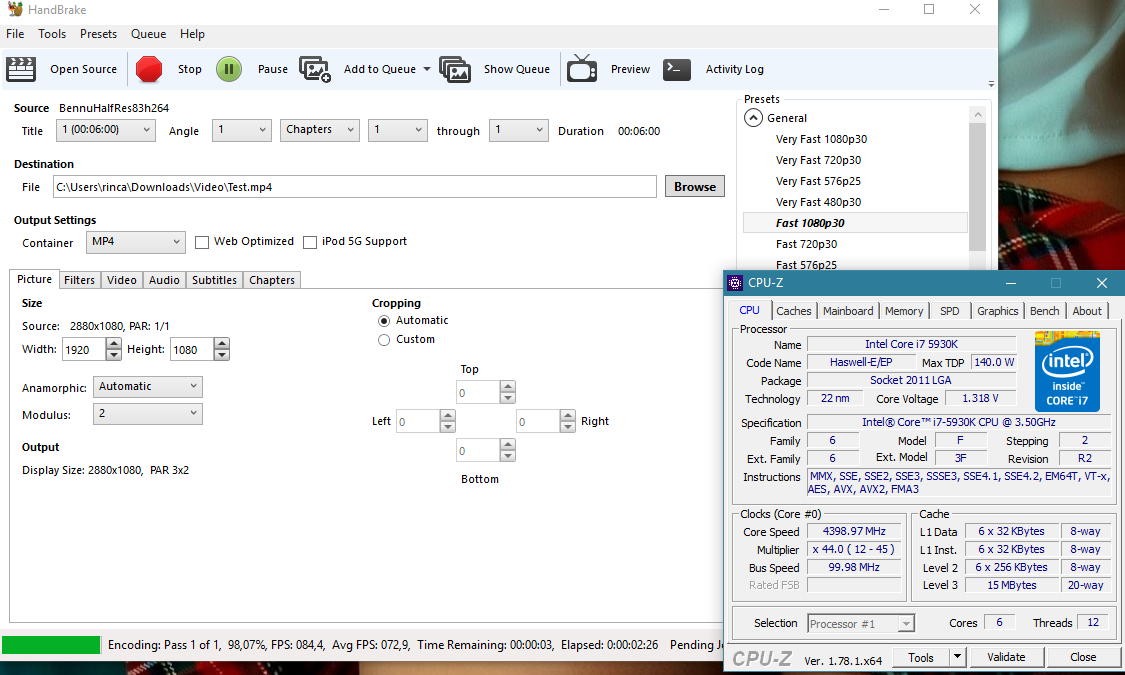This screenshot has width=1125, height=675.
Task: Click Browse destination button
Action: (x=695, y=187)
